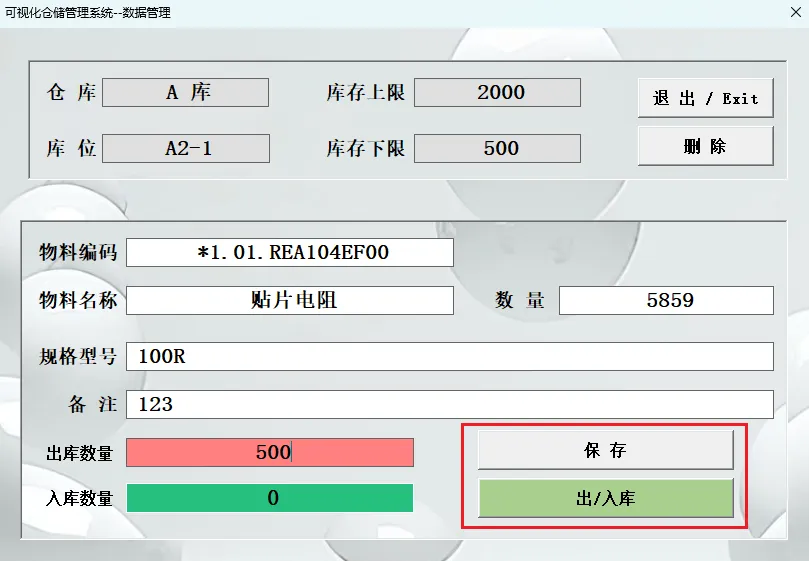
Task: Click the 保存 save button
Action: pos(605,450)
